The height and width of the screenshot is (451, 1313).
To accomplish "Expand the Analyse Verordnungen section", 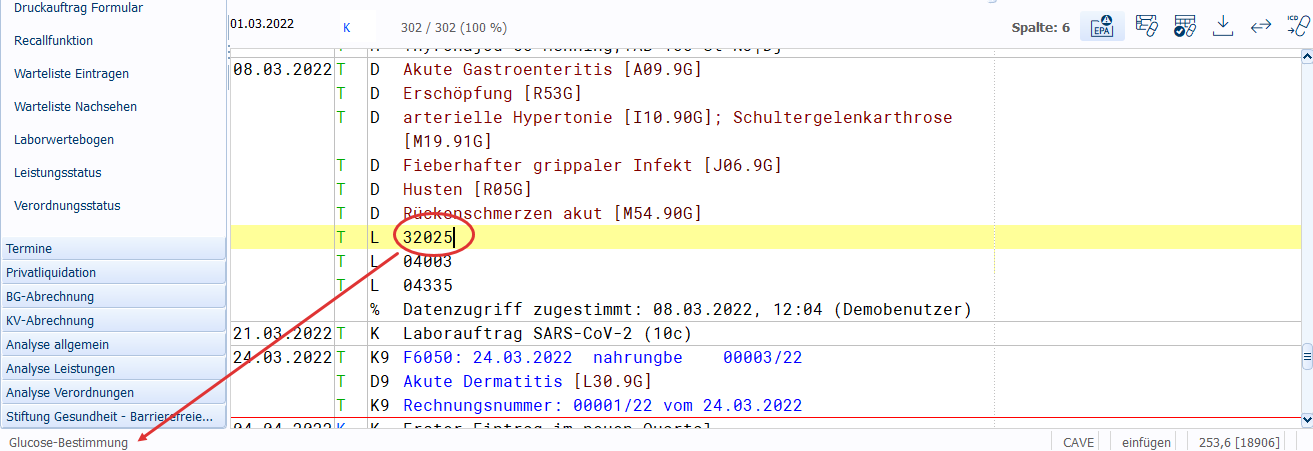I will click(x=113, y=392).
